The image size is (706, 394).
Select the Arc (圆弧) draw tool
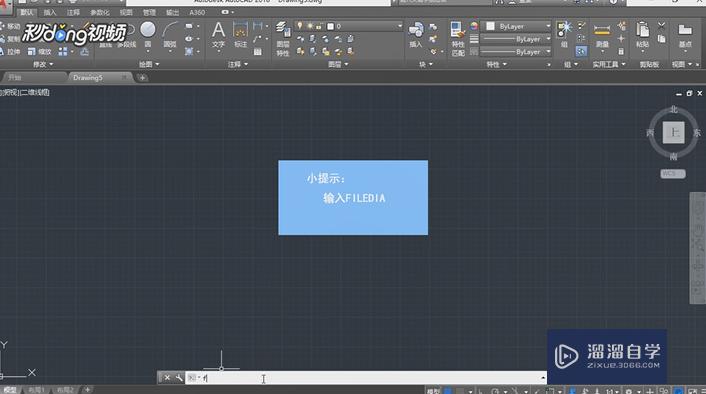coord(170,31)
